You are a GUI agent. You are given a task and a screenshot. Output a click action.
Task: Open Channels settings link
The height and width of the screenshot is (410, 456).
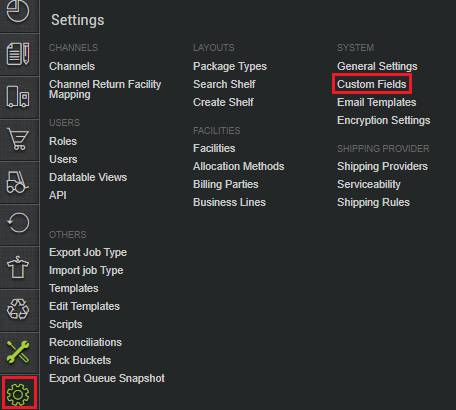(x=72, y=66)
